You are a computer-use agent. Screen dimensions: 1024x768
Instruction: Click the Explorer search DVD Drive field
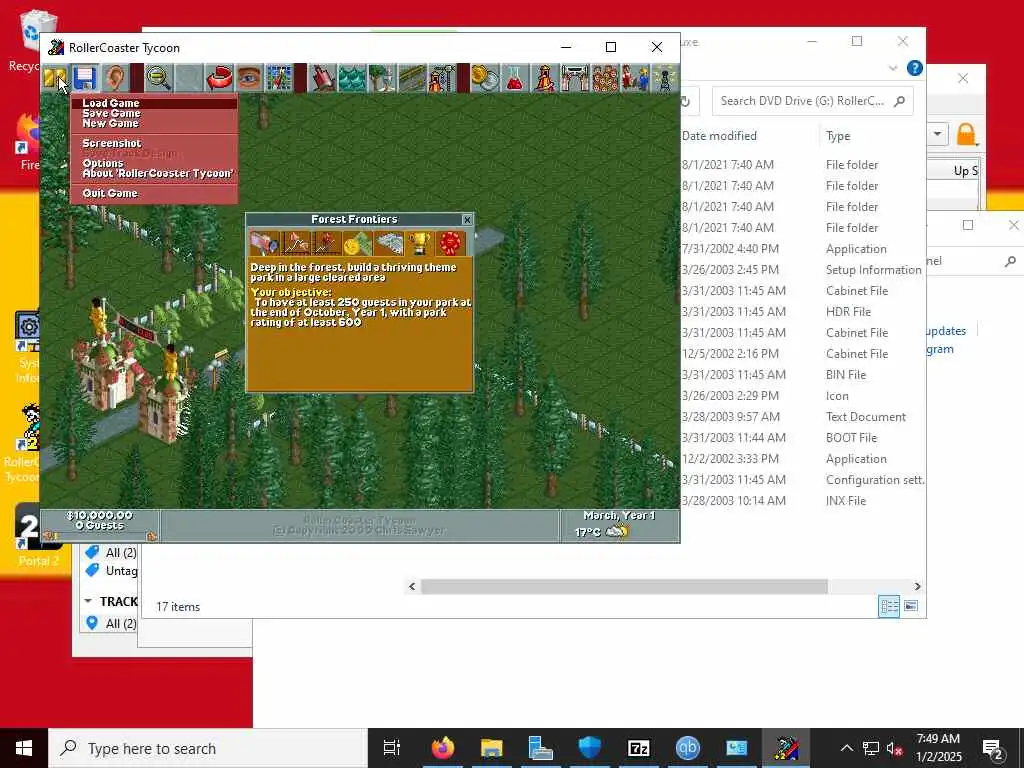point(812,101)
